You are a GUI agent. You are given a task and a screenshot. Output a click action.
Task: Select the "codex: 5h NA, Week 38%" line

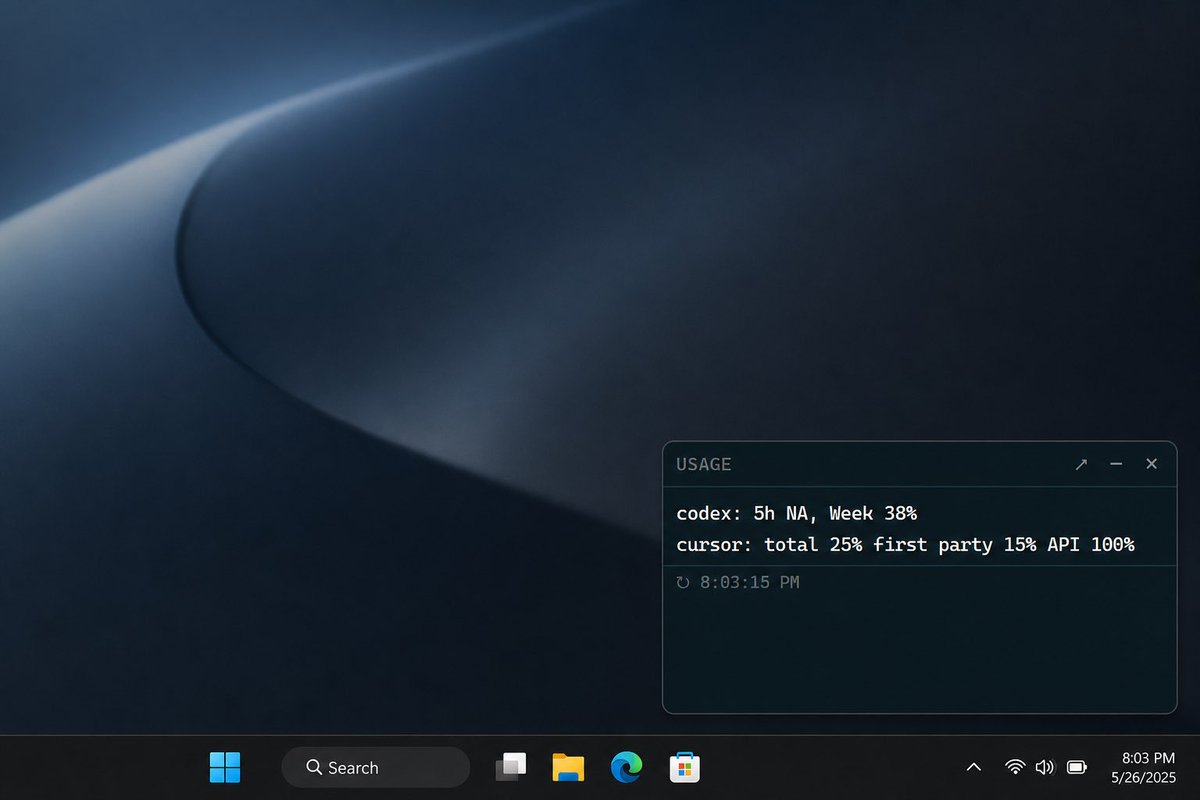click(x=796, y=513)
